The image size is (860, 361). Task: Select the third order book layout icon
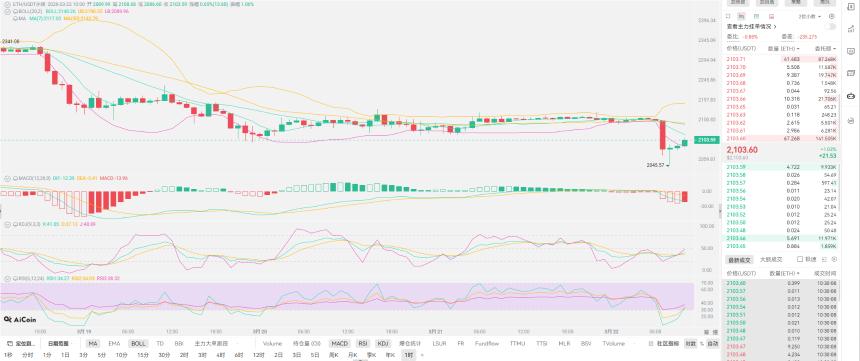[x=756, y=16]
